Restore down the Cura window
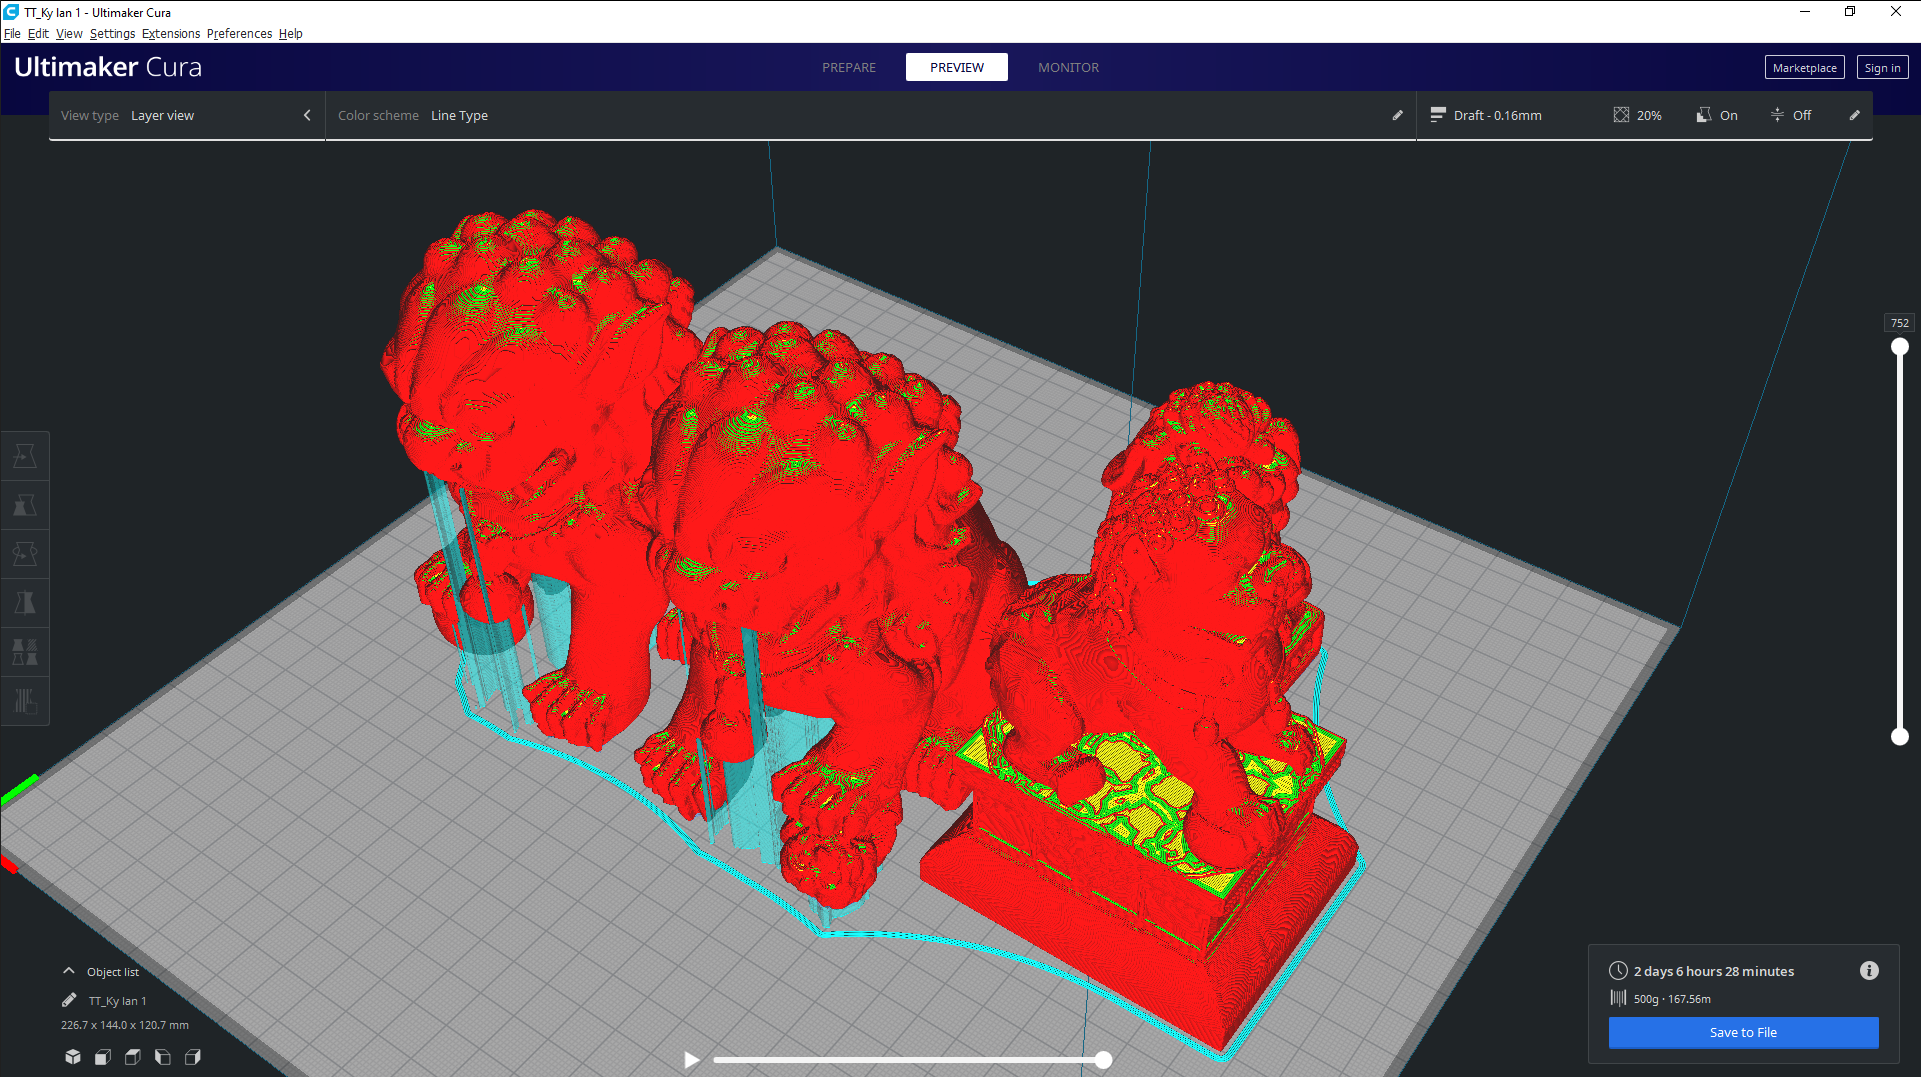This screenshot has height=1077, width=1921. 1850,12
